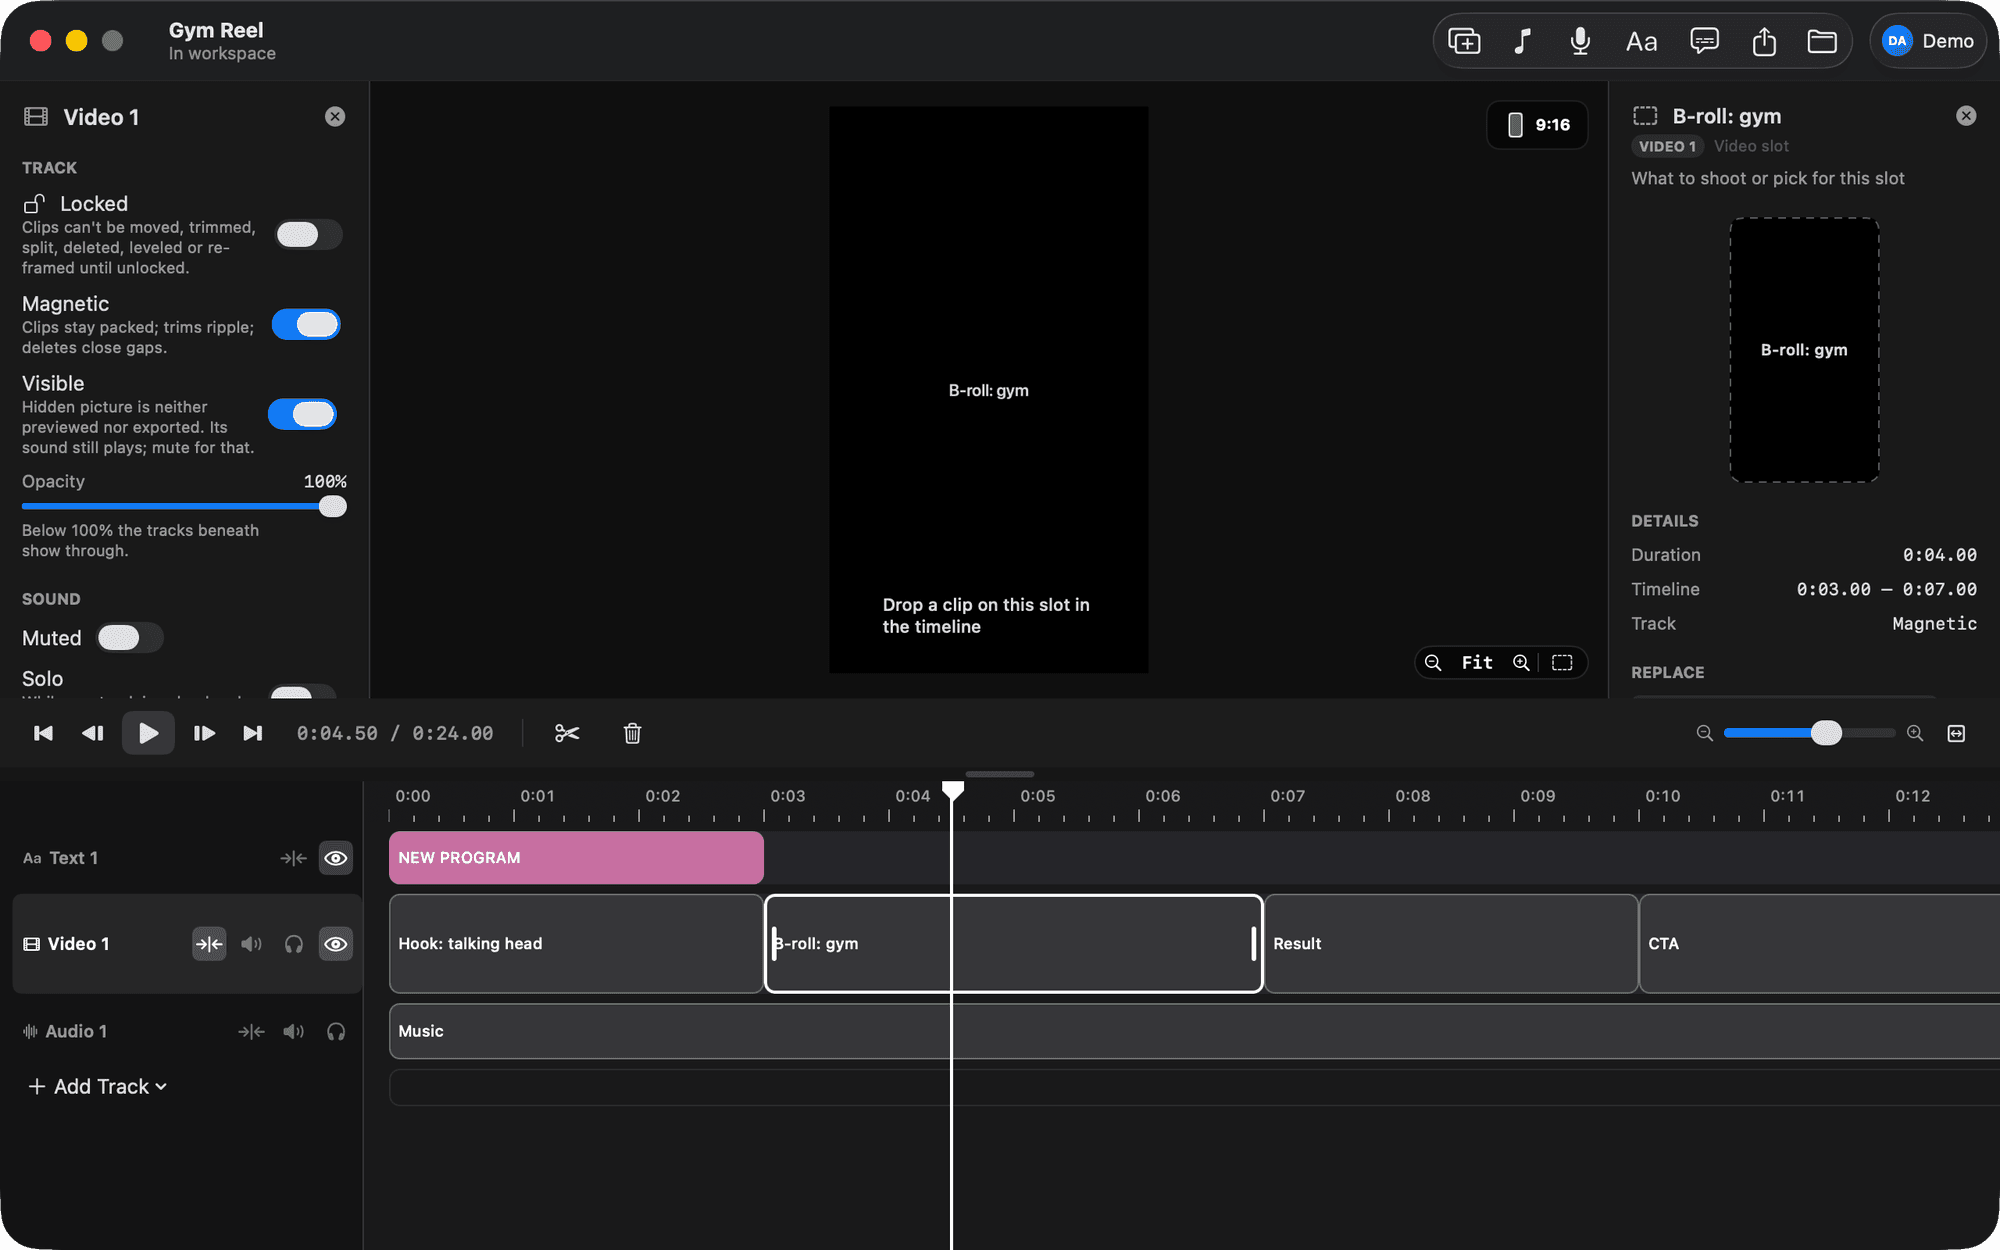Select the NEW PROGRAM text clip
This screenshot has height=1250, width=2000.
pos(576,858)
